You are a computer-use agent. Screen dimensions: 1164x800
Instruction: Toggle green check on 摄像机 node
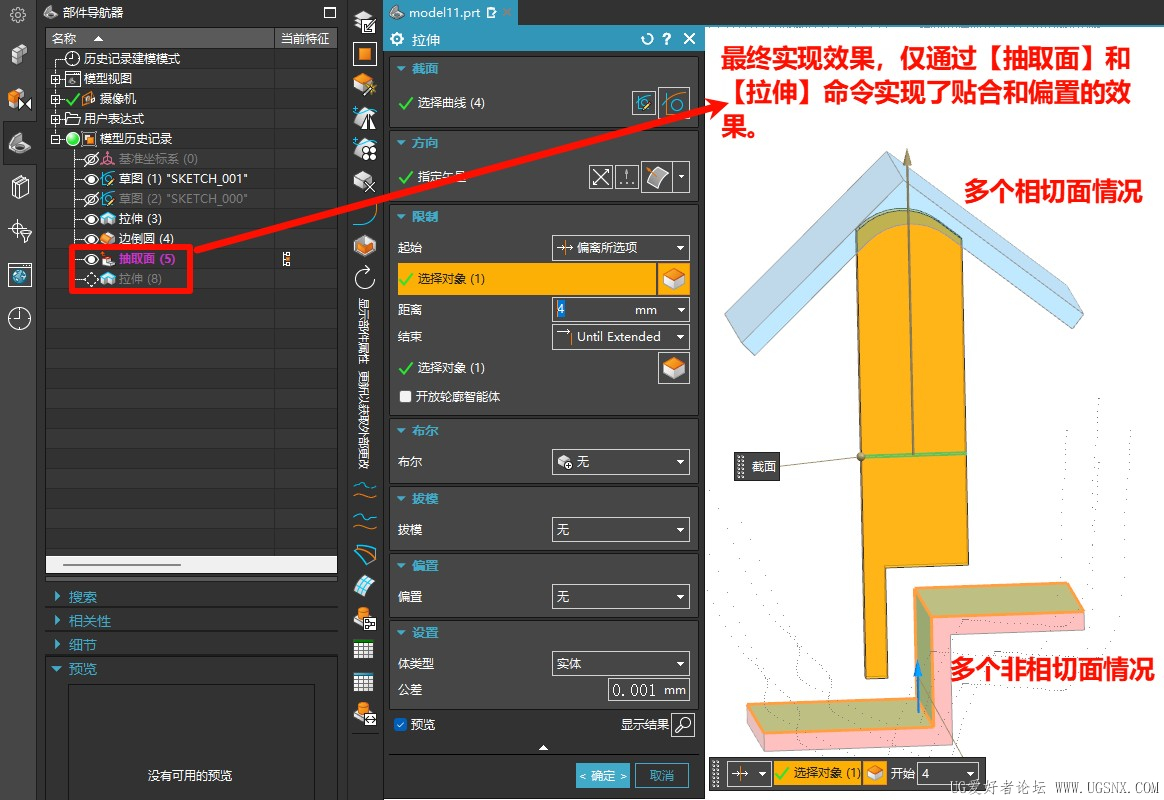click(x=73, y=99)
